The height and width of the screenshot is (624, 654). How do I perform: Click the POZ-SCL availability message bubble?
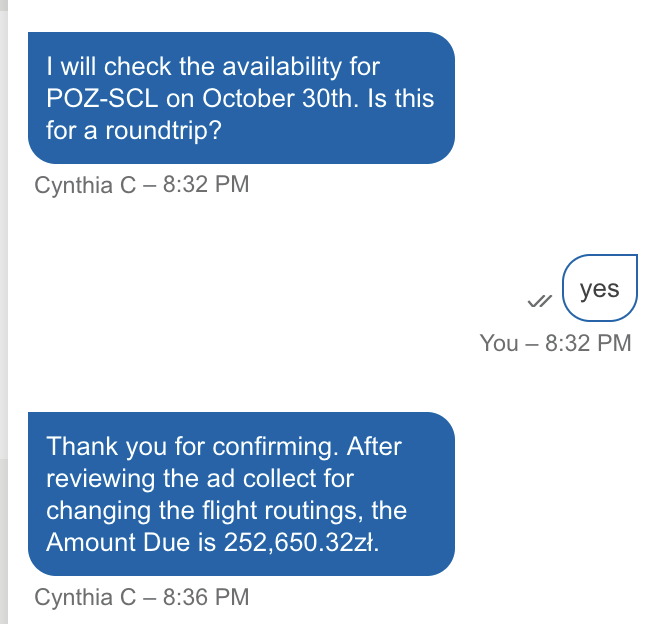pos(241,98)
